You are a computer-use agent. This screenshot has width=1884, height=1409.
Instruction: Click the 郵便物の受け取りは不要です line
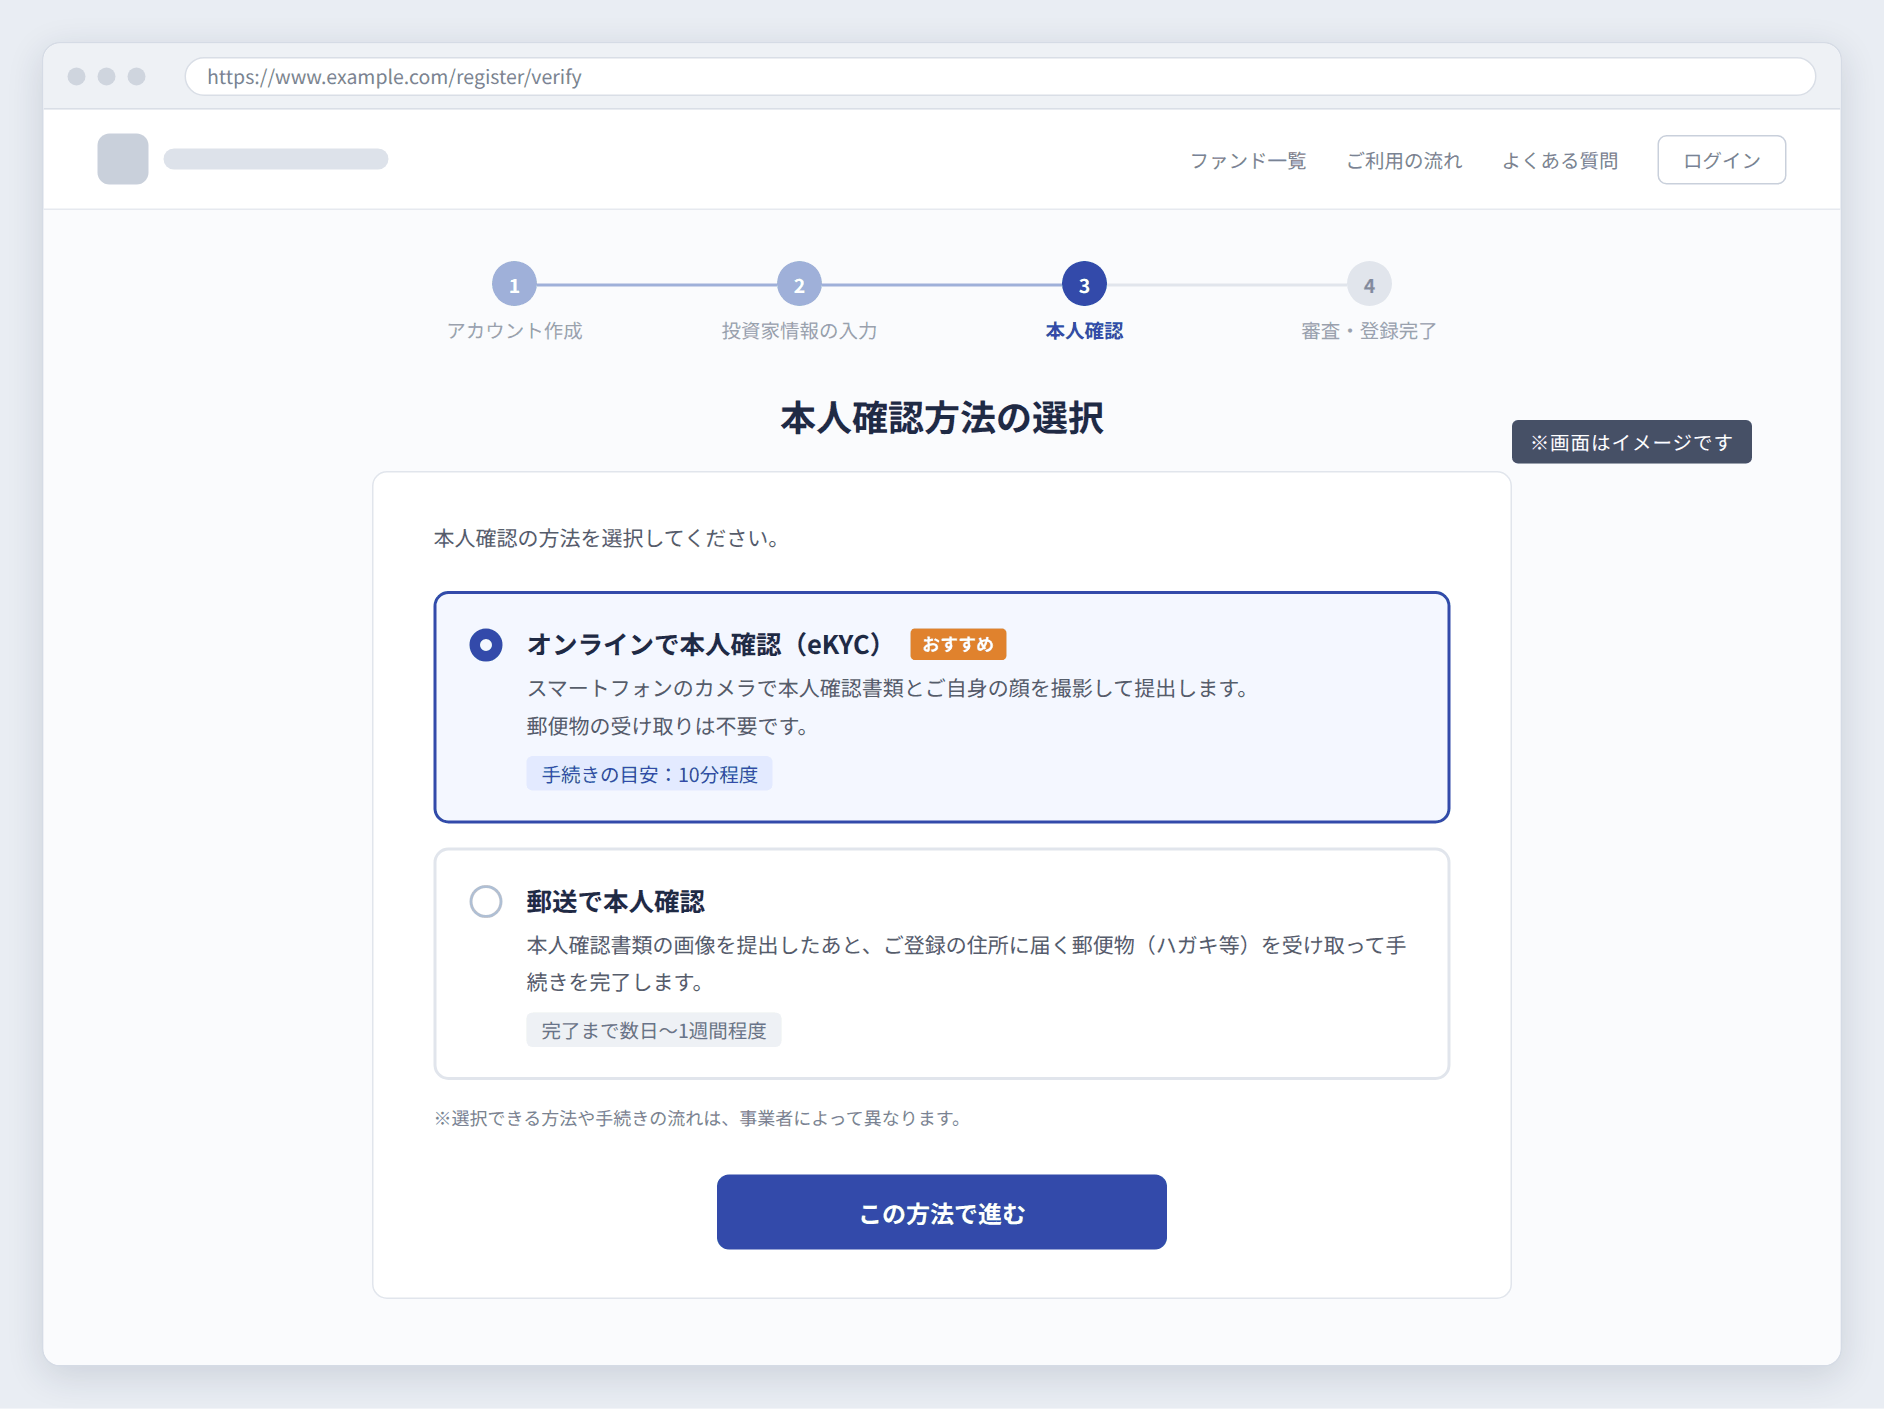[x=669, y=726]
